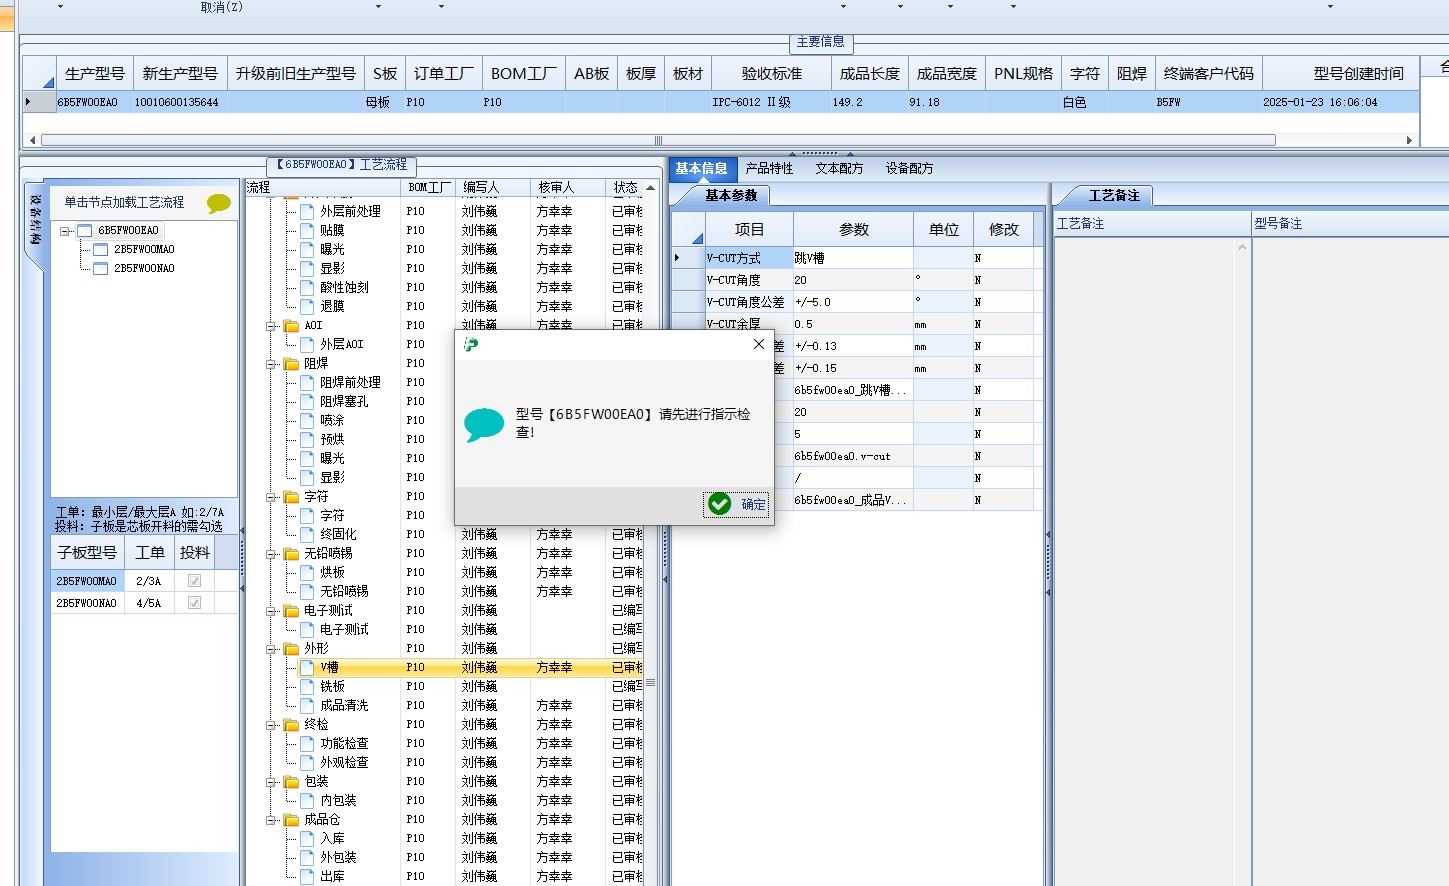
Task: Click the folder icon of the 字符 node
Action: [x=291, y=497]
